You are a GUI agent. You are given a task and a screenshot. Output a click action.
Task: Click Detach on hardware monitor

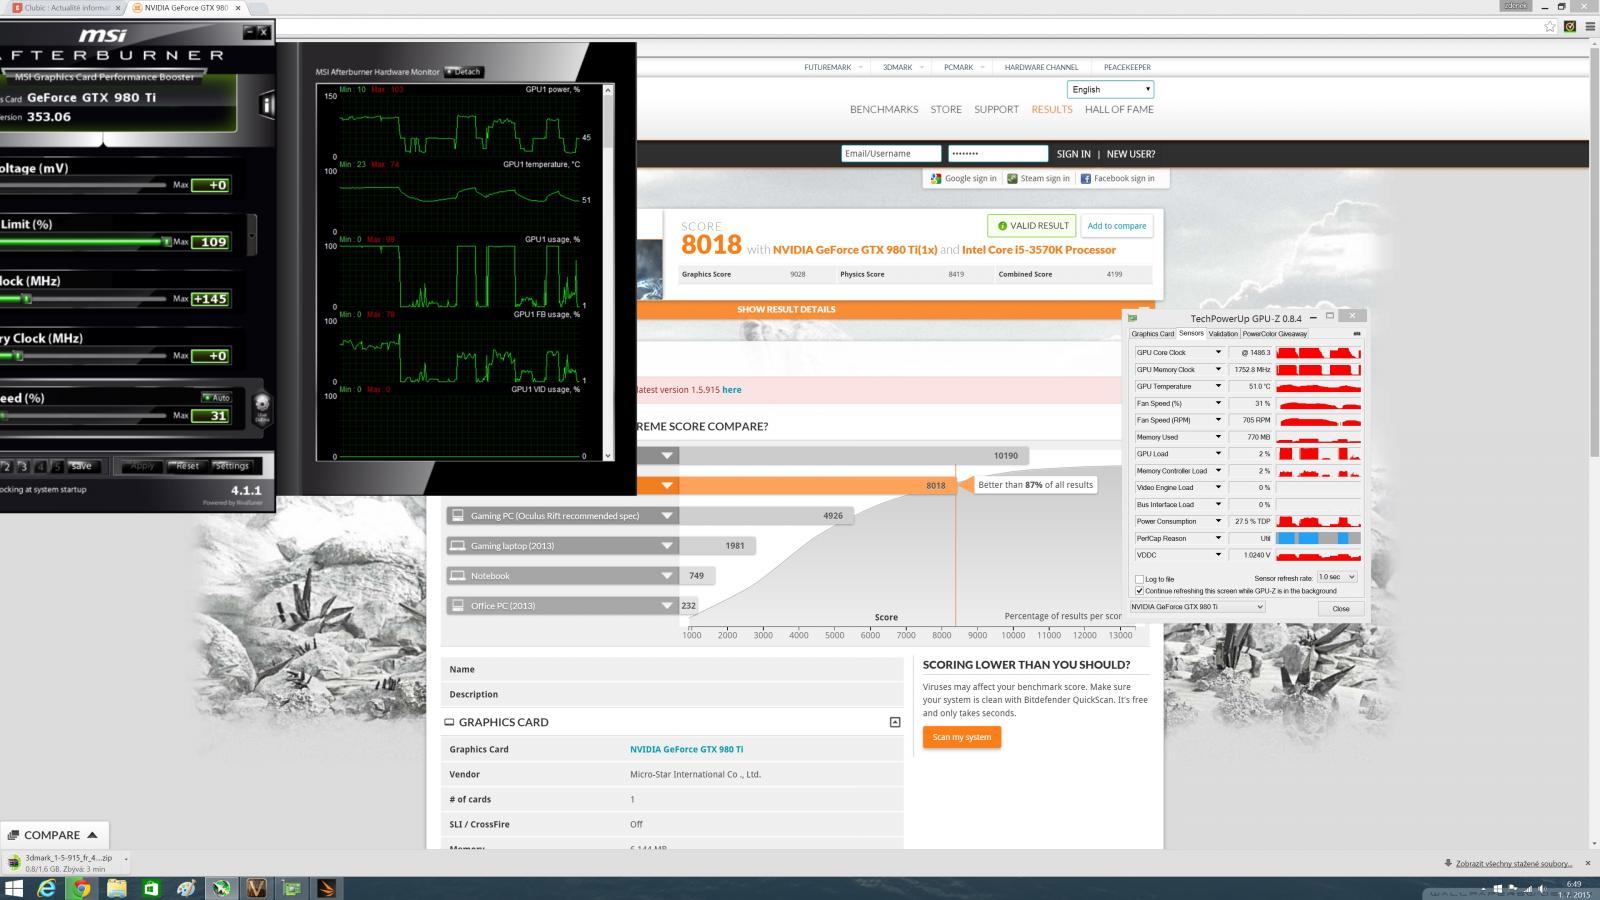pos(464,72)
